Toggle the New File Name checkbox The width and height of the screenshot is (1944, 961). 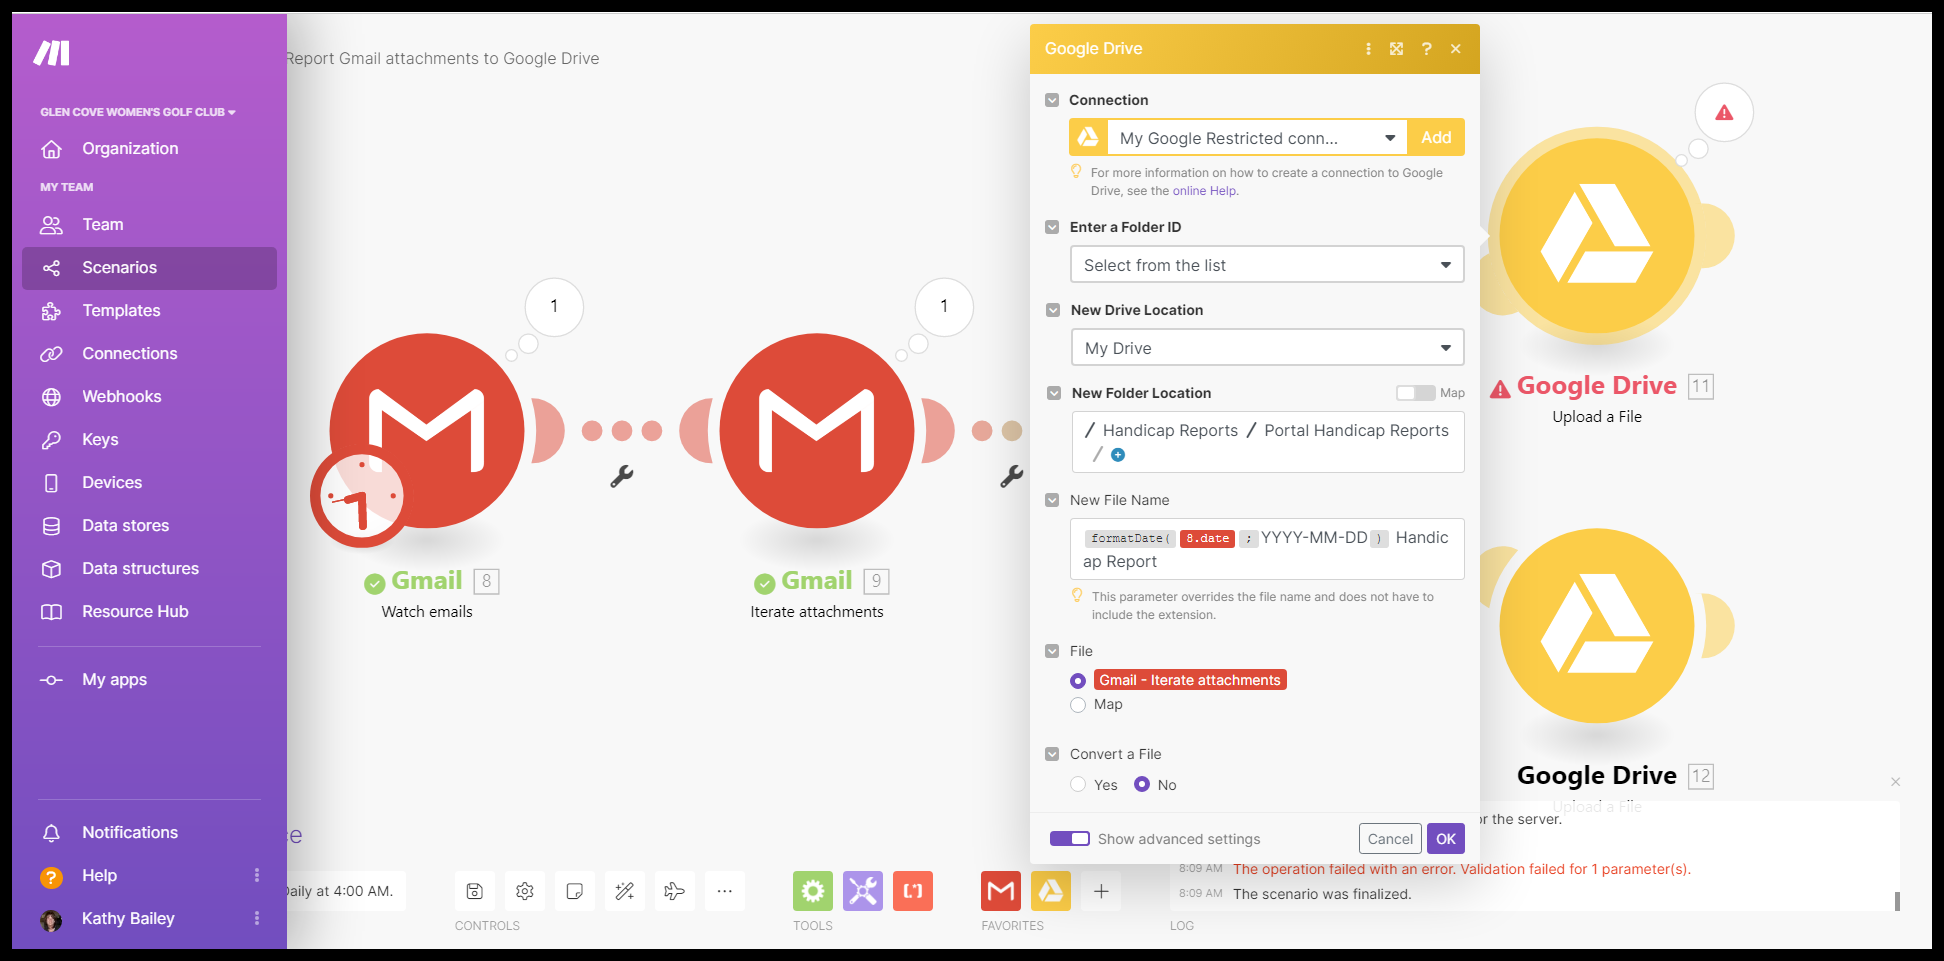(1052, 500)
